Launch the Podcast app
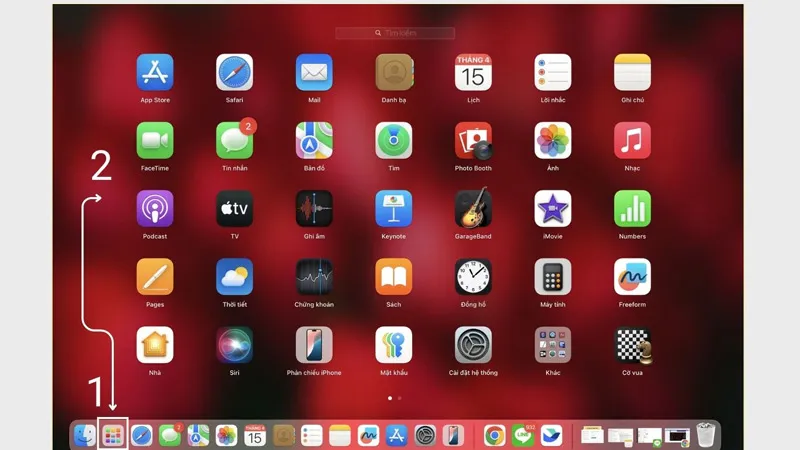Screen dimensions: 800x450 155,209
